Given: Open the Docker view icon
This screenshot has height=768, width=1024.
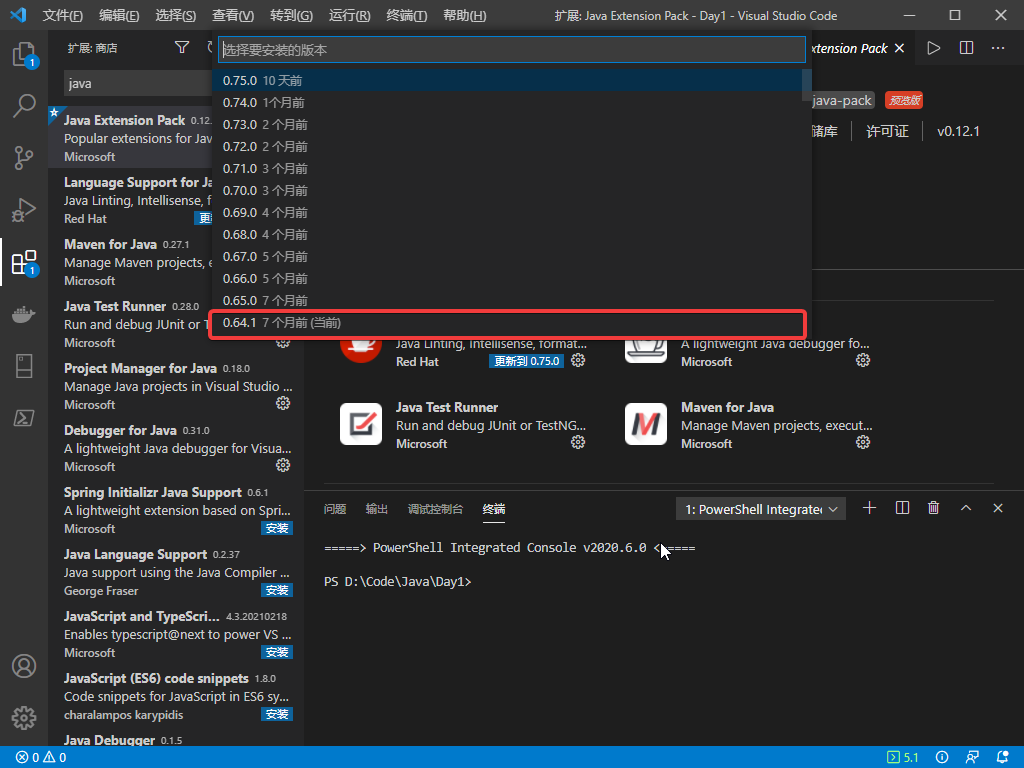Looking at the screenshot, I should click(24, 314).
